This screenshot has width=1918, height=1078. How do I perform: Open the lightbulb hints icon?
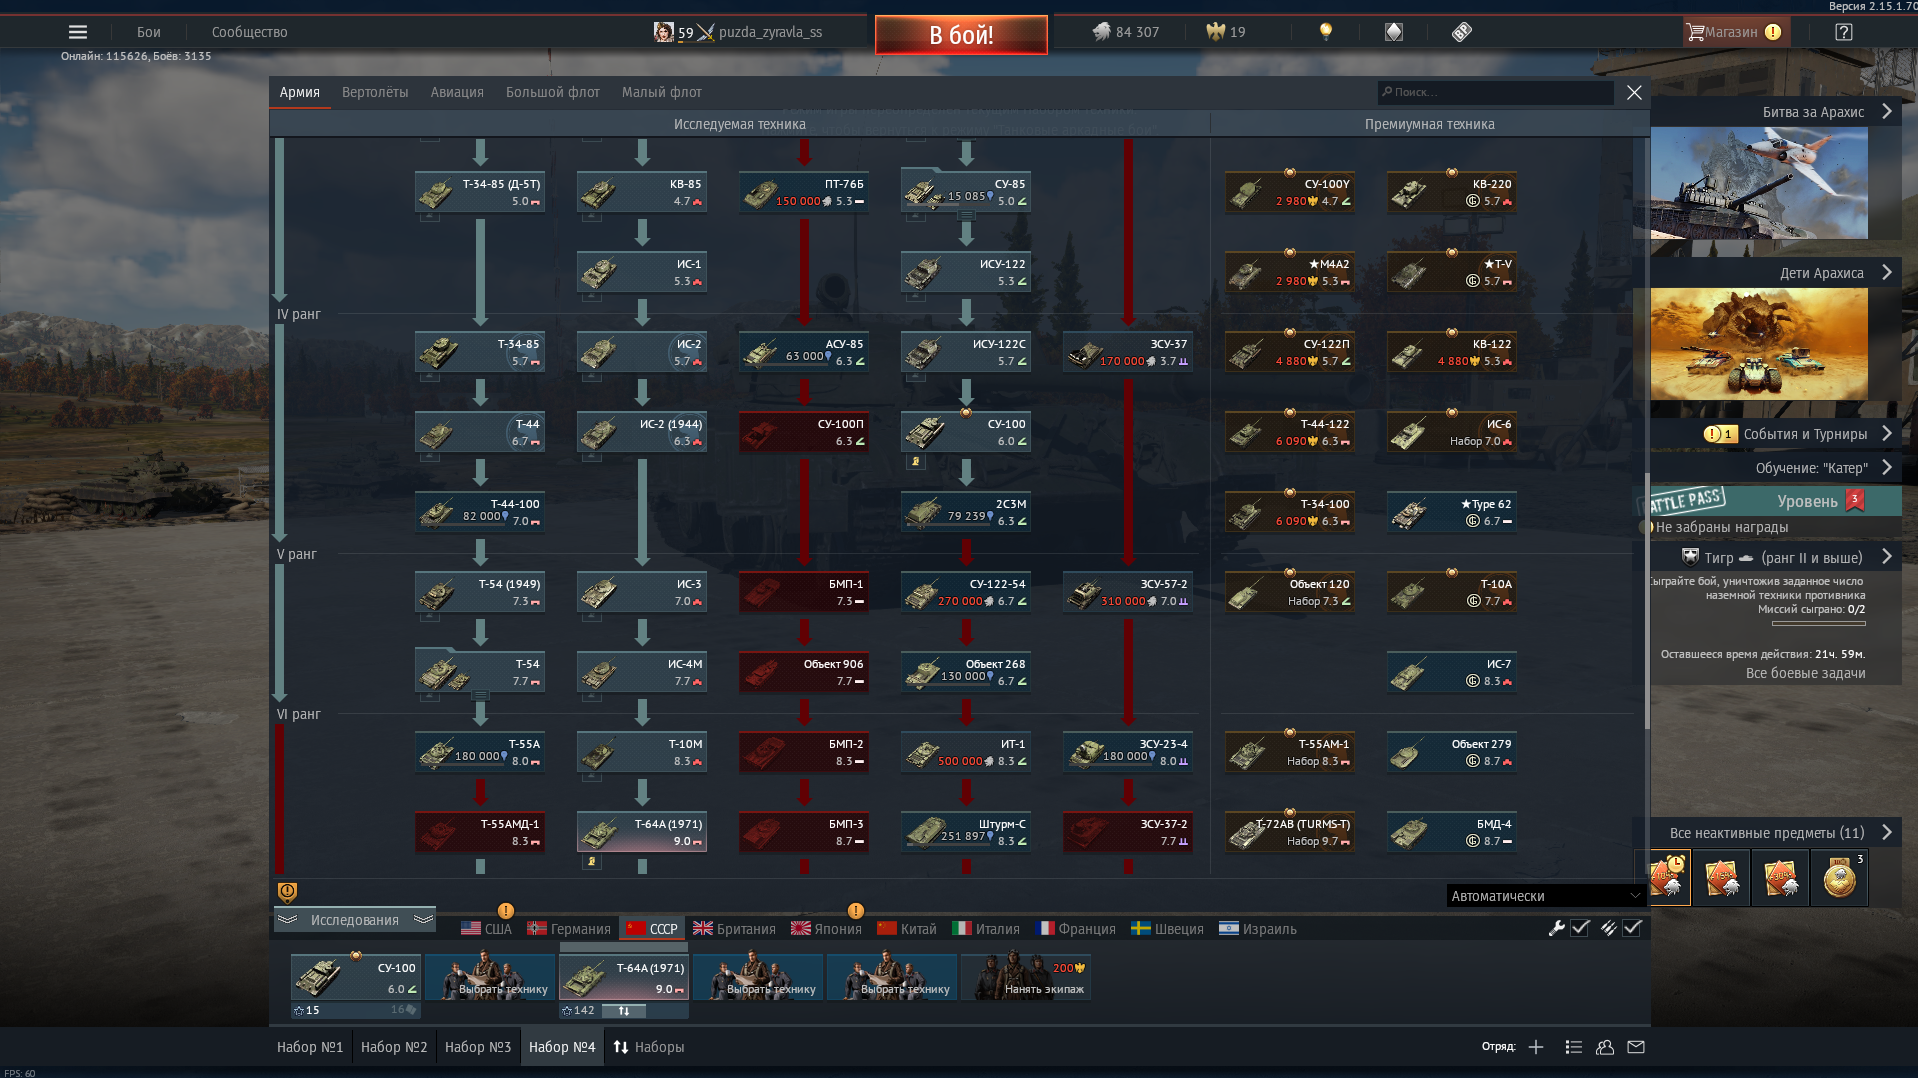point(1326,32)
